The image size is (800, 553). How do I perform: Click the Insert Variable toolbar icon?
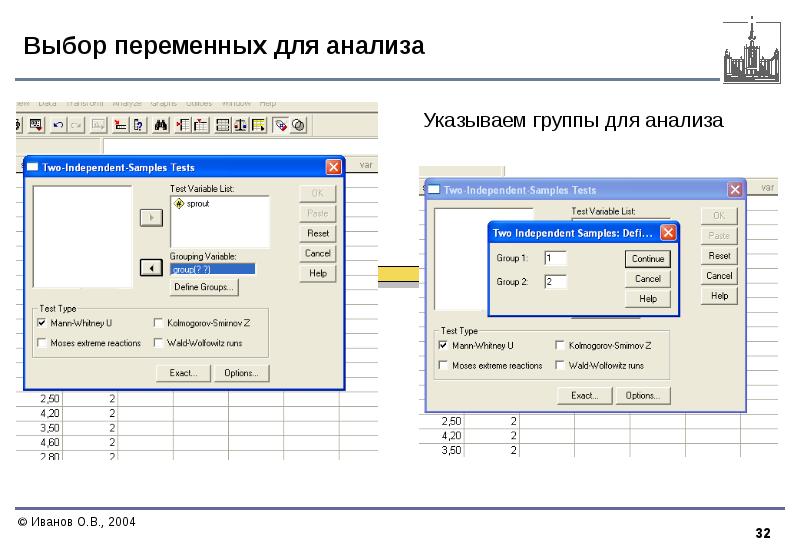point(201,125)
